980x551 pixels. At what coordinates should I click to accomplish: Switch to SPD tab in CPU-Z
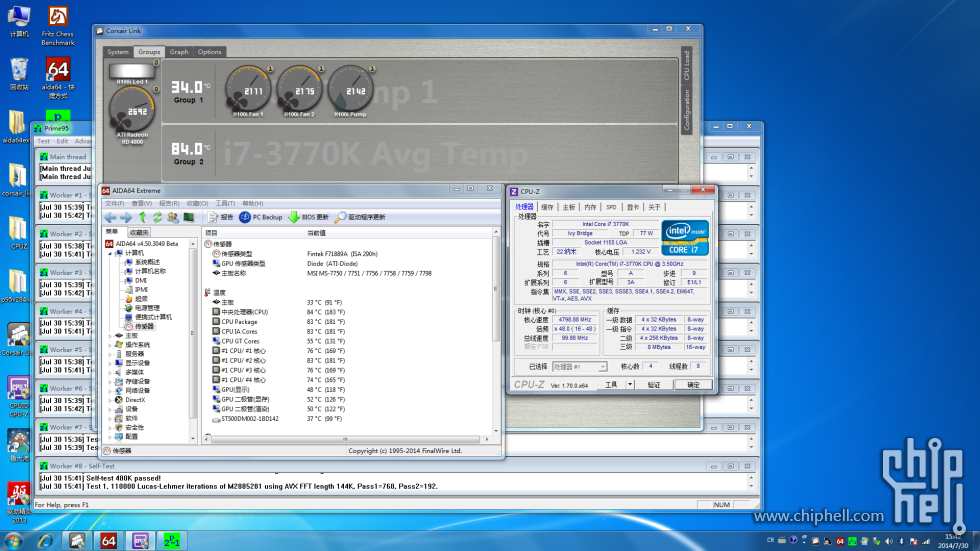click(x=611, y=207)
